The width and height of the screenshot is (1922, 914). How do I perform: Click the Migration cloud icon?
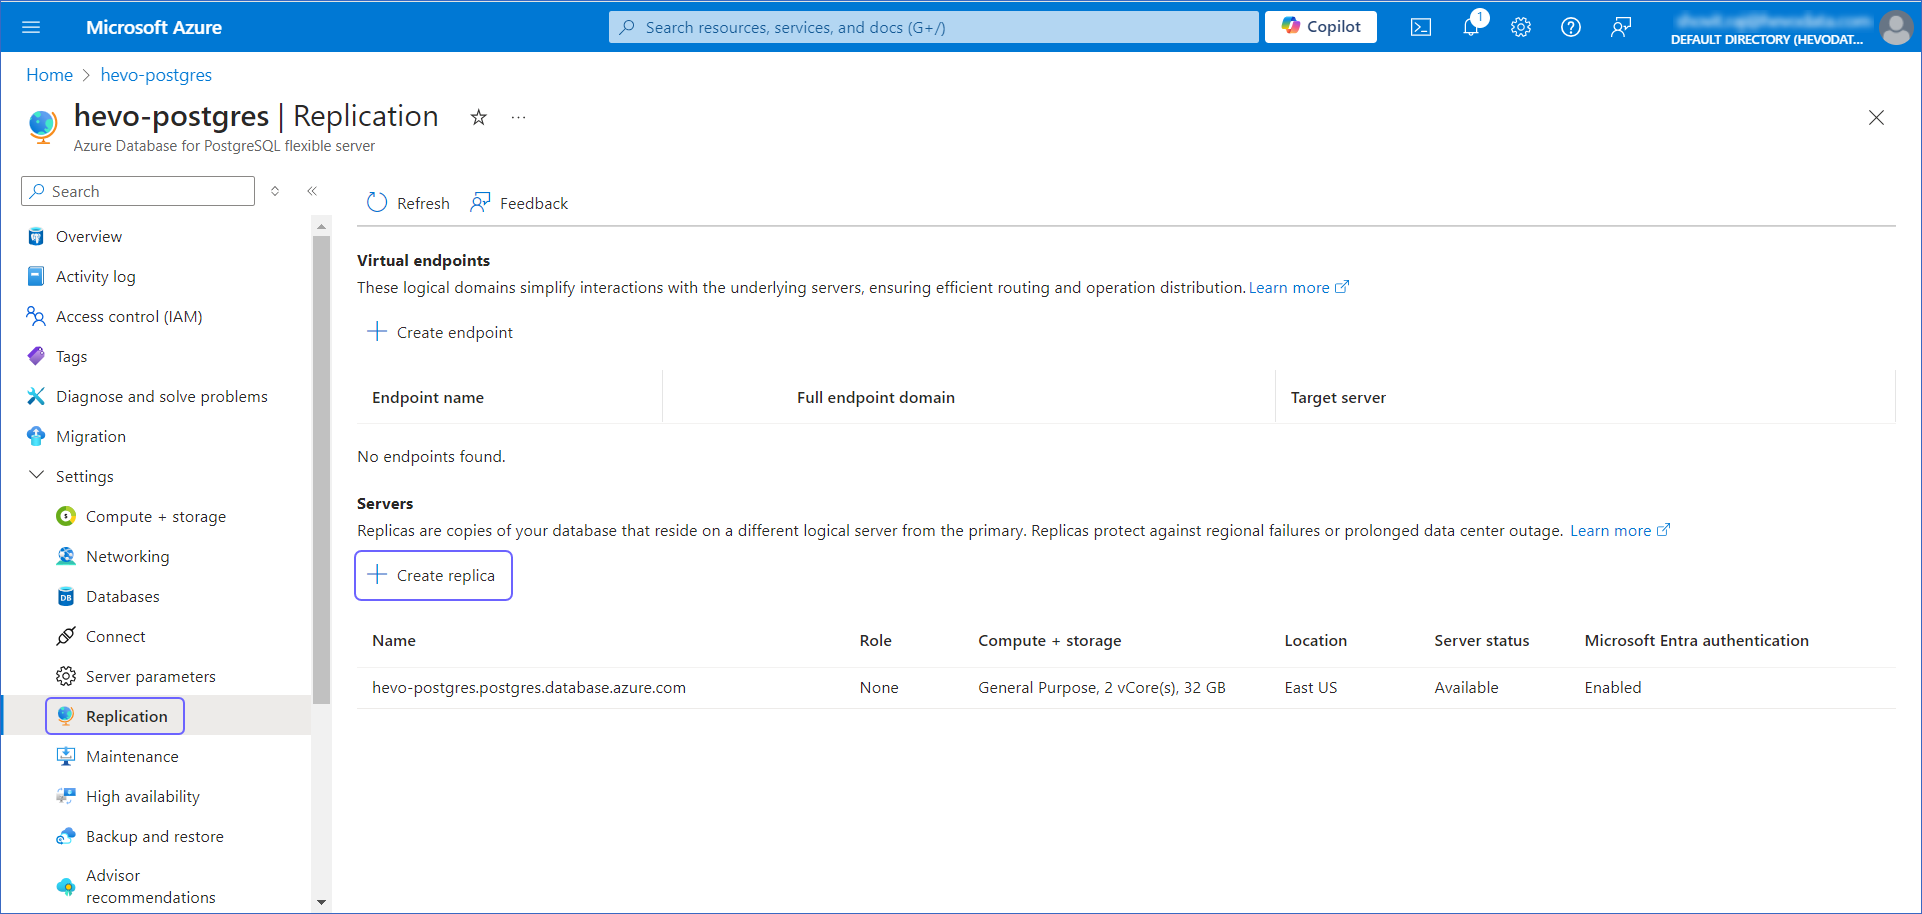[x=36, y=436]
